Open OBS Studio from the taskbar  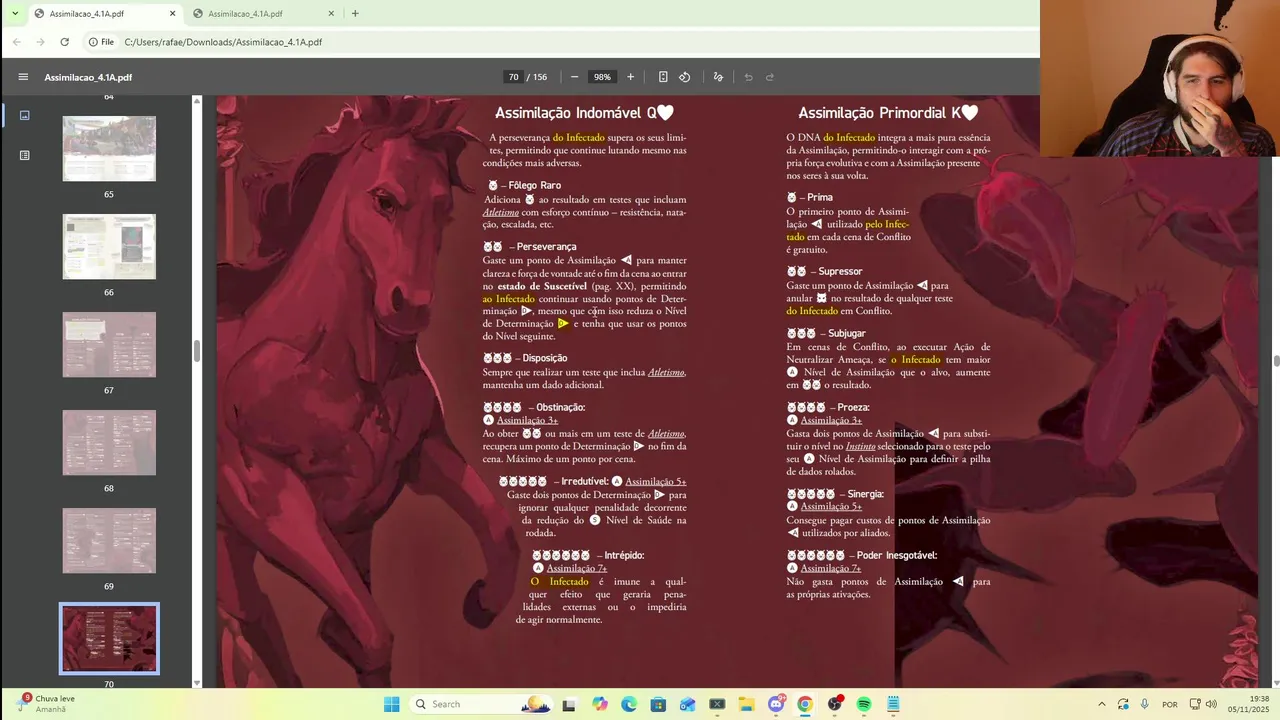tap(835, 704)
